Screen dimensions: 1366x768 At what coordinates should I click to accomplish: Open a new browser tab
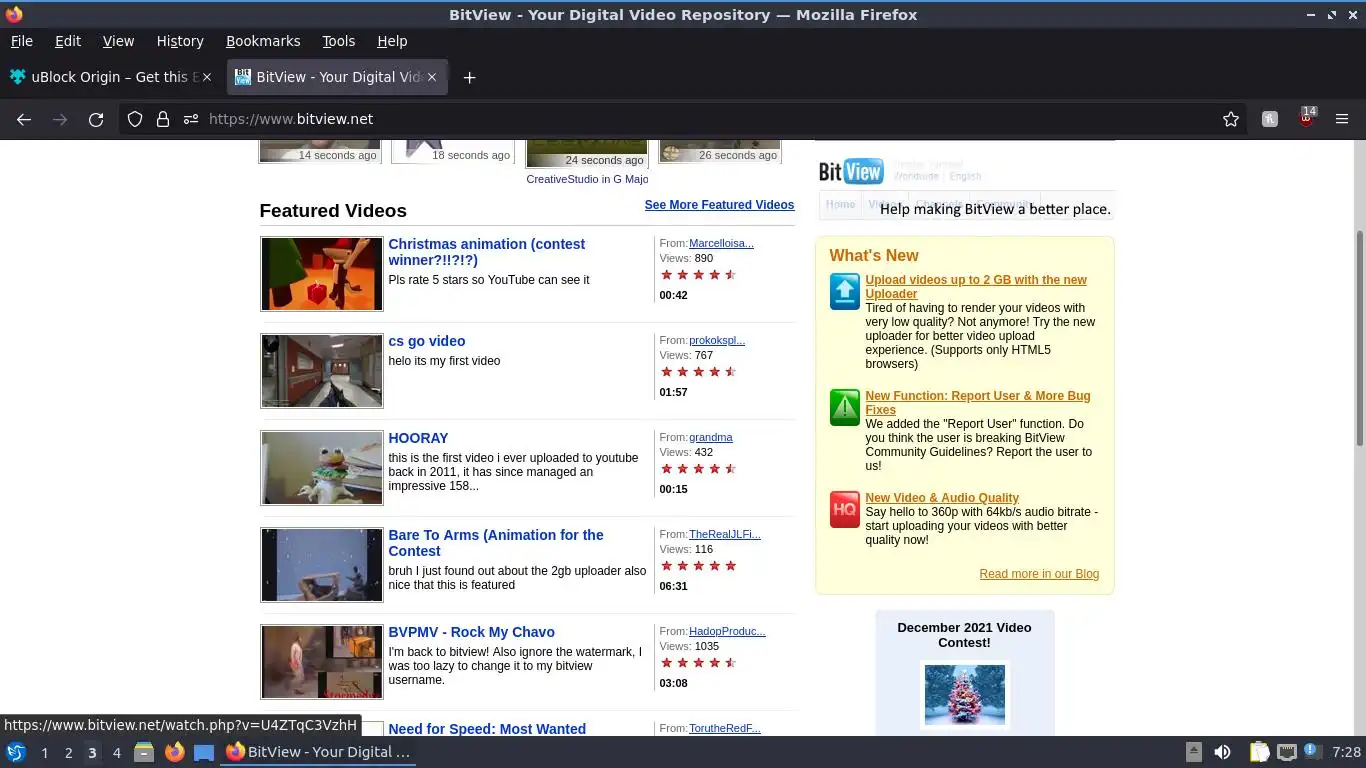[x=469, y=77]
